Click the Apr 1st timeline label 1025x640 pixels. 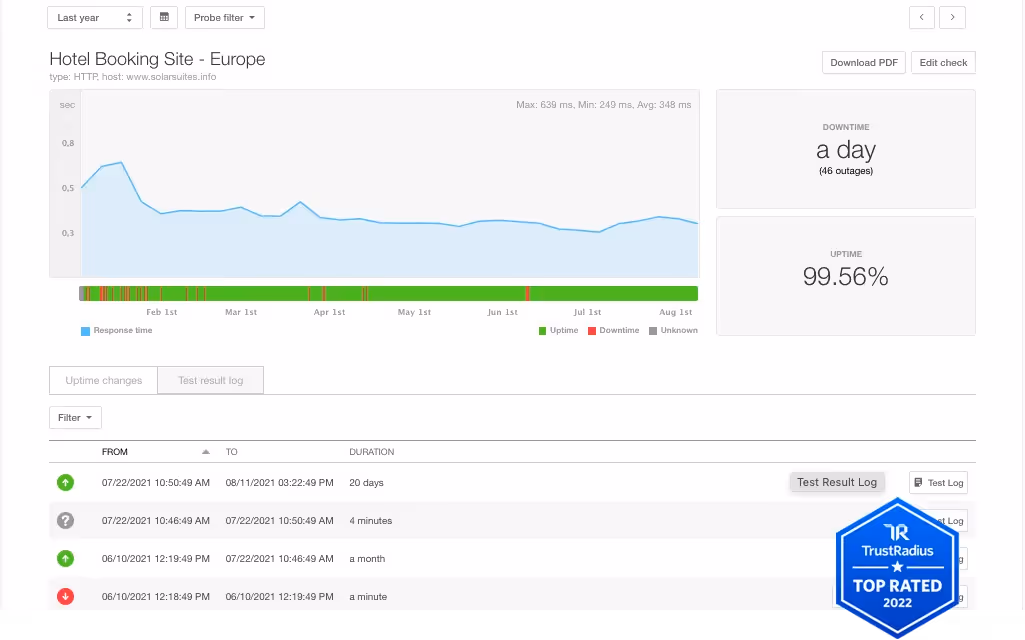pos(329,312)
